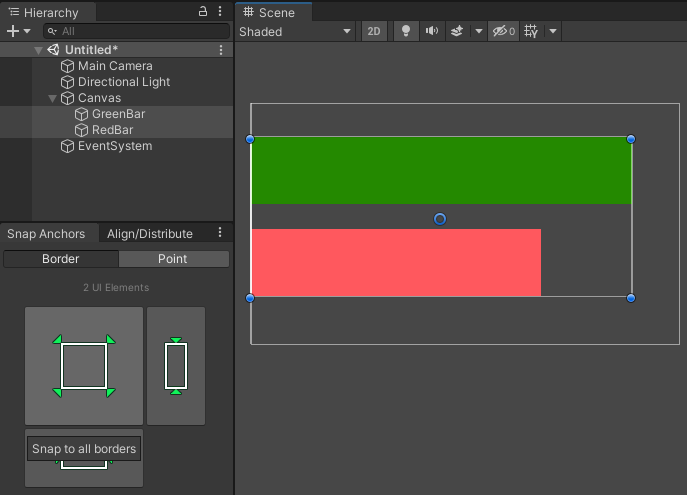The image size is (687, 495).
Task: Toggle 2D view mode in Scene
Action: [x=374, y=31]
